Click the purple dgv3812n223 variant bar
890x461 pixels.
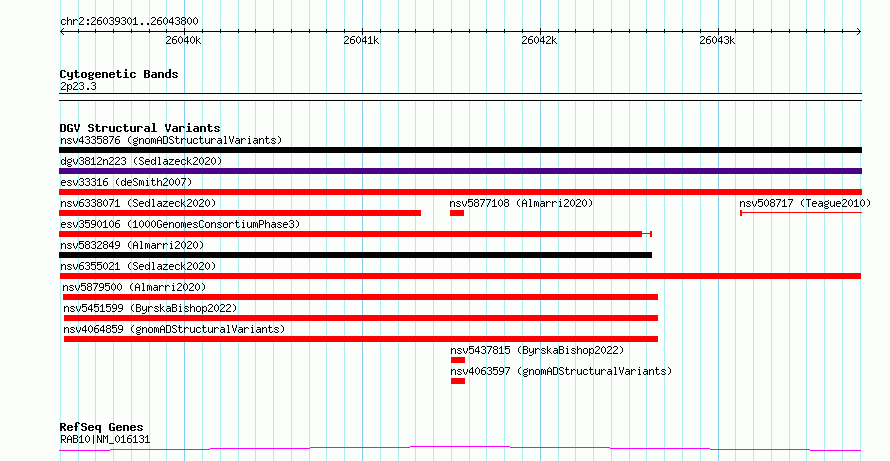coord(460,171)
